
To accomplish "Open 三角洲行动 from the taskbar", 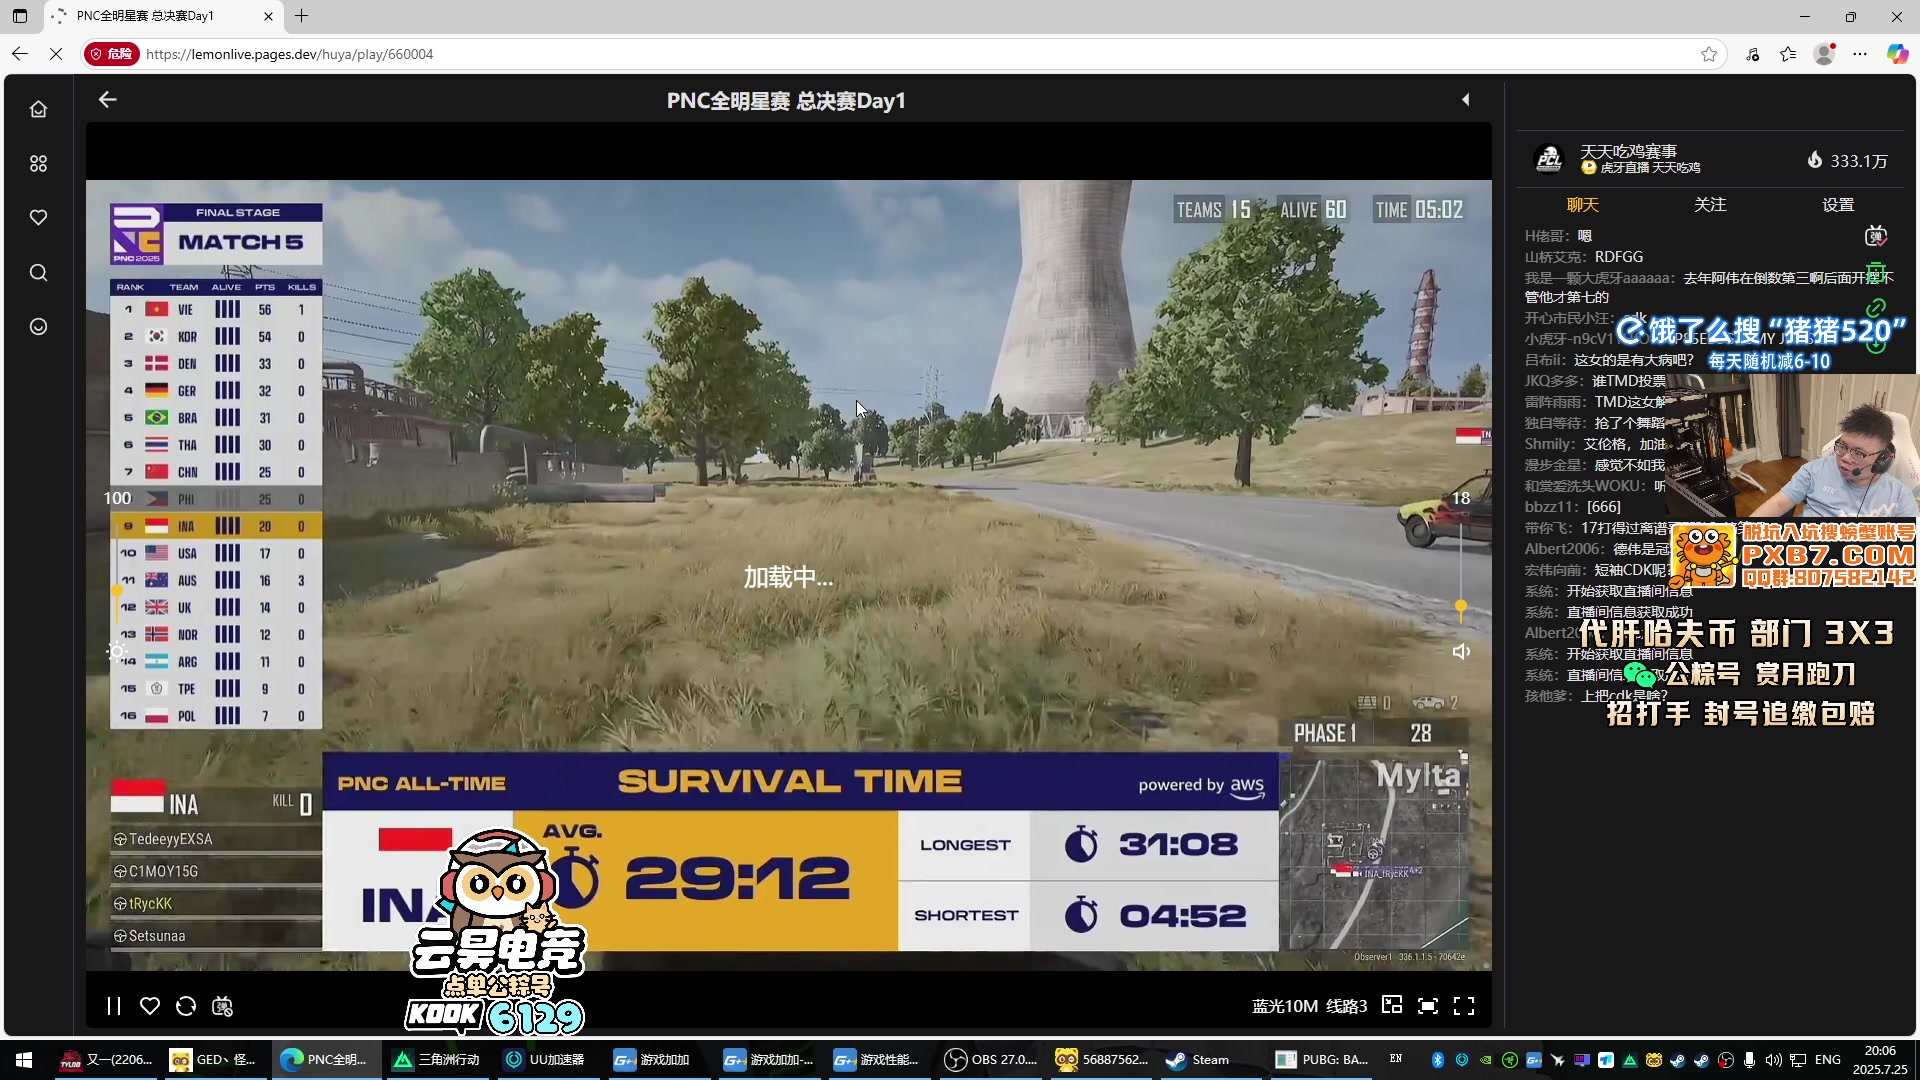I will click(x=436, y=1060).
